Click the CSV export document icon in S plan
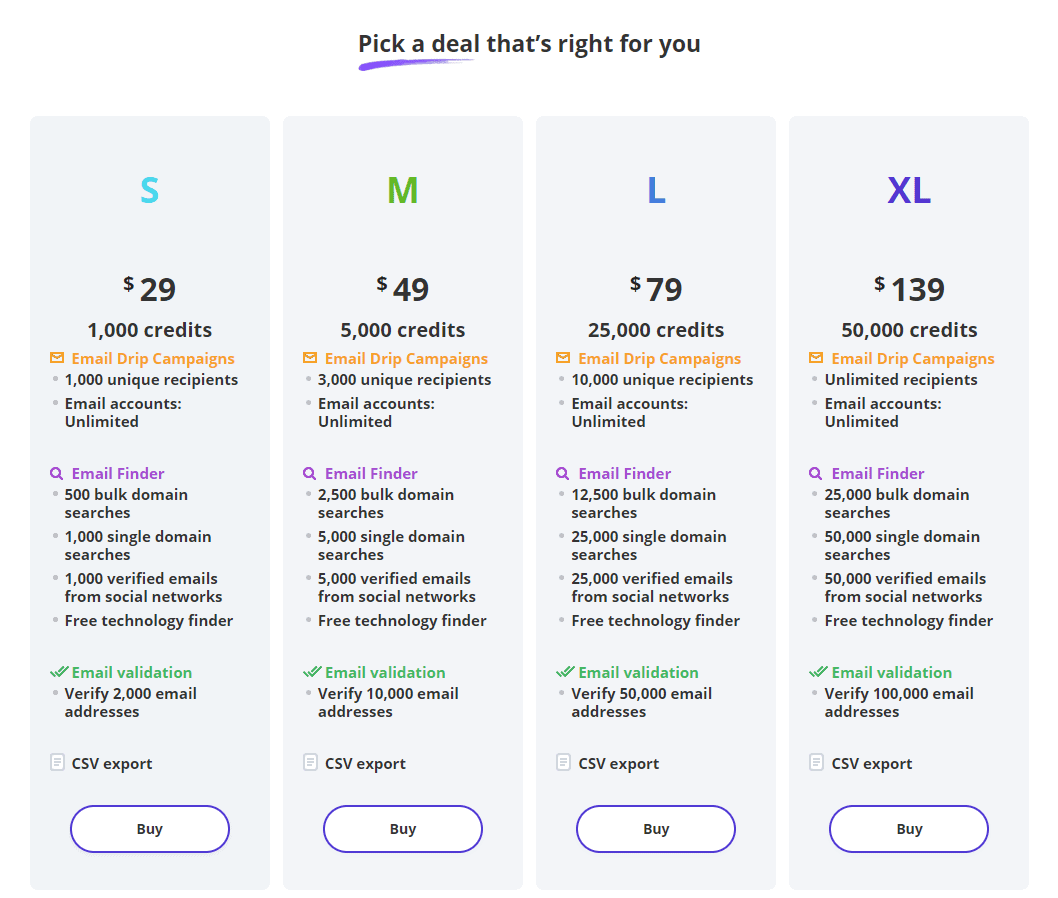 click(57, 762)
